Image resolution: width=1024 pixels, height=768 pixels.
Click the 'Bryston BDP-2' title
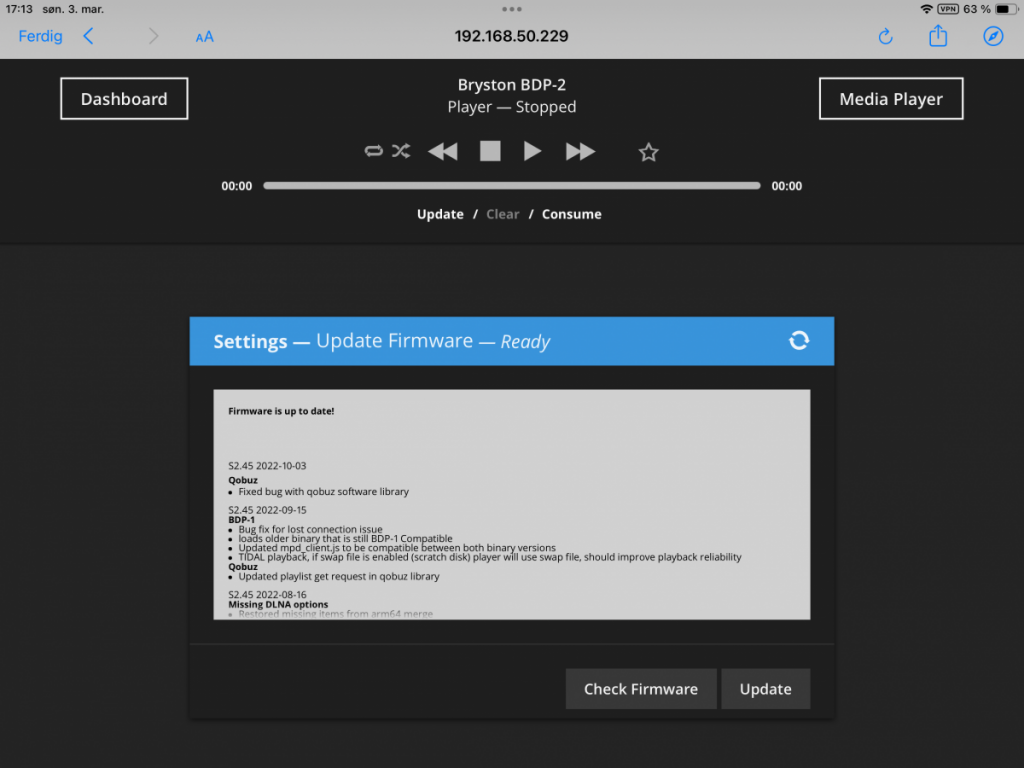pyautogui.click(x=512, y=85)
